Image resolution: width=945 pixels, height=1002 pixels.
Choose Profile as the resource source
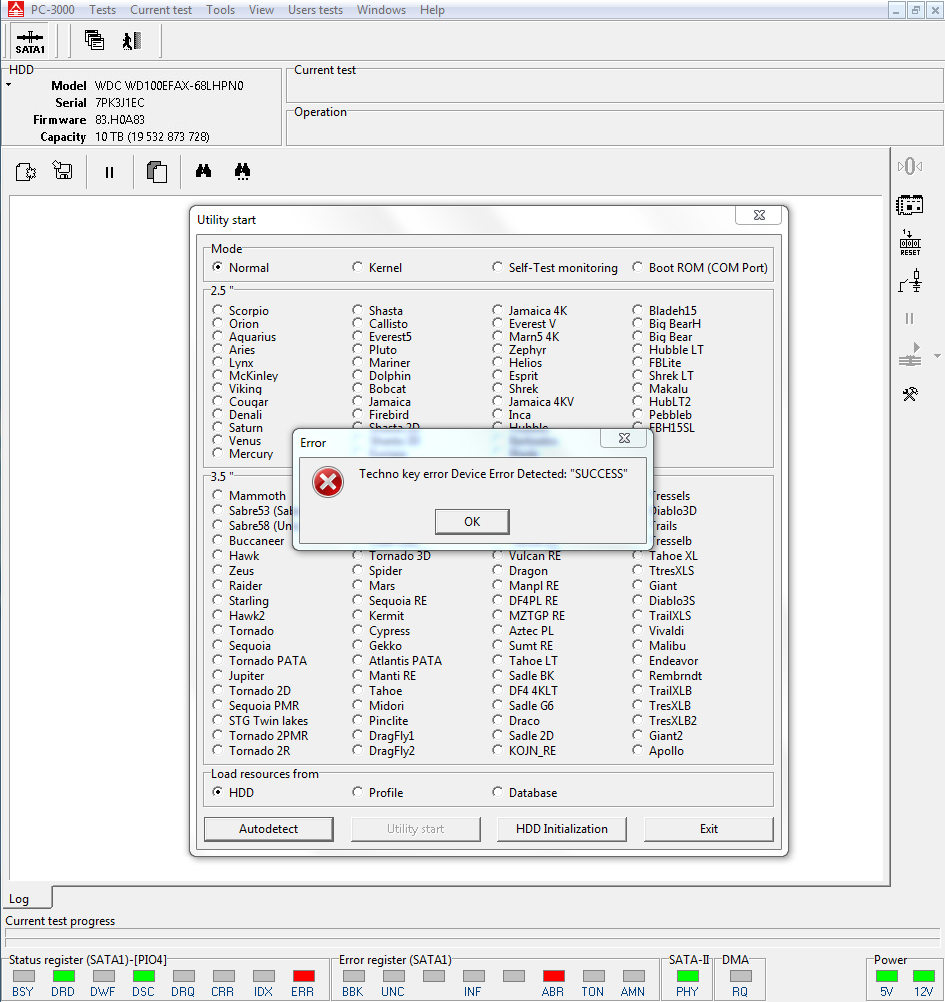click(357, 792)
